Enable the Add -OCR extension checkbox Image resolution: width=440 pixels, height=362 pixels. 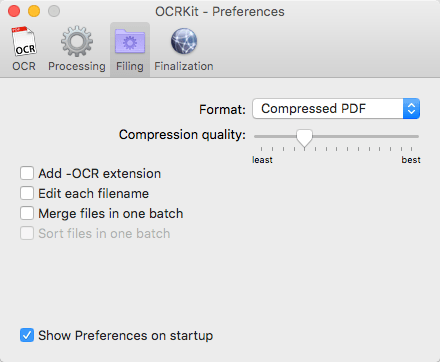pyautogui.click(x=27, y=173)
